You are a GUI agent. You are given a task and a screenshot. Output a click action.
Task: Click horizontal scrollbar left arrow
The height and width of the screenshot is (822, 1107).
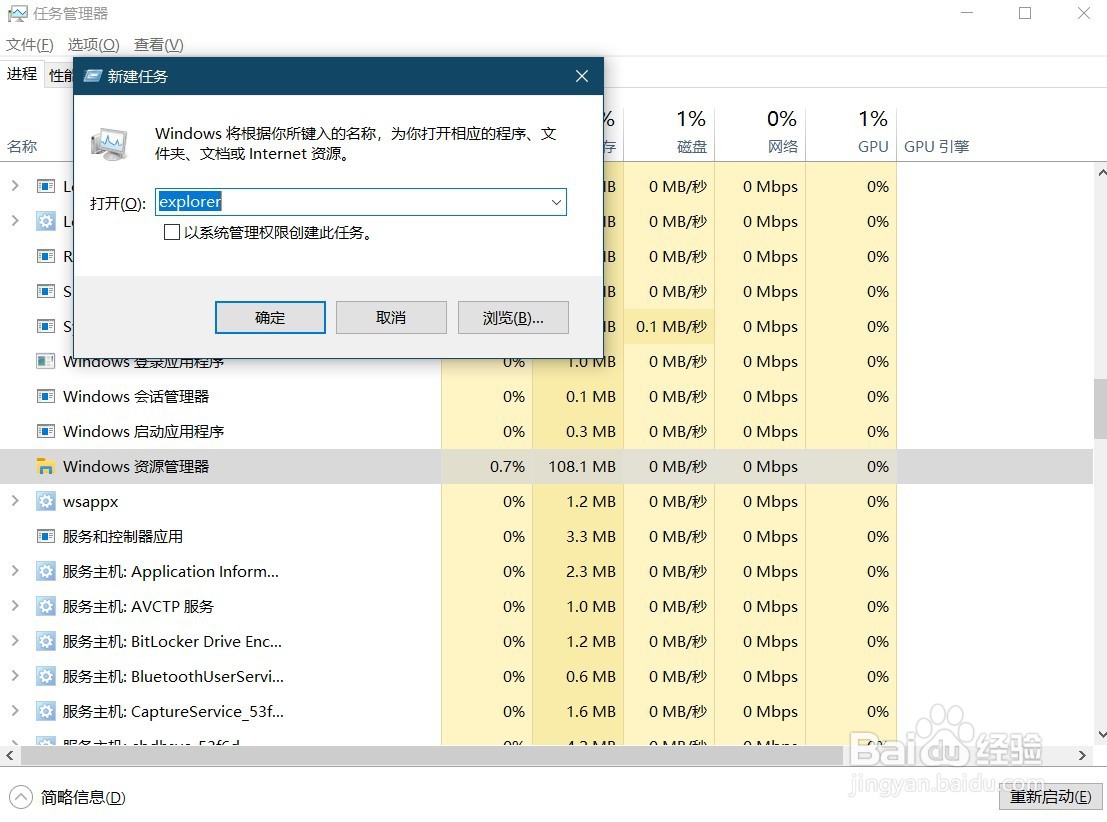pyautogui.click(x=9, y=756)
